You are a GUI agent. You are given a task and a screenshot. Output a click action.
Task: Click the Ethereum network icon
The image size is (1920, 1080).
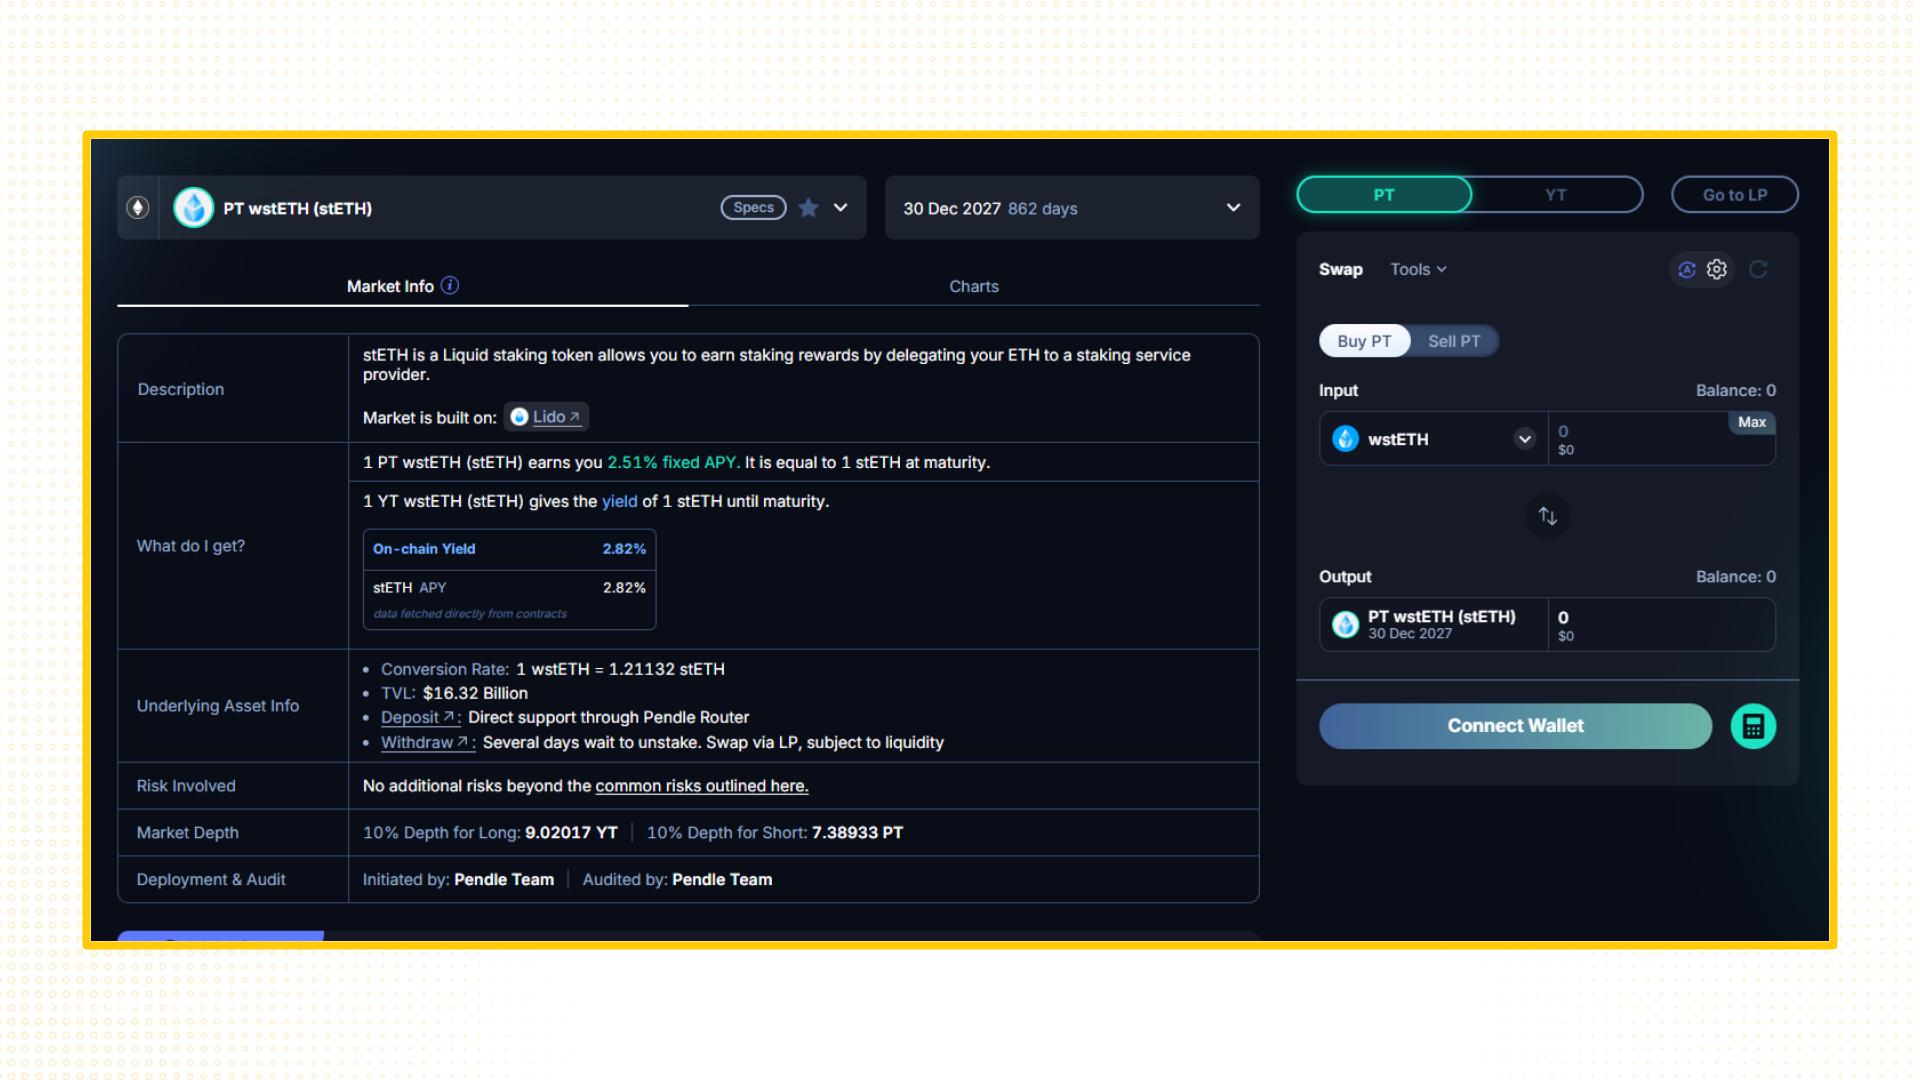(x=138, y=207)
